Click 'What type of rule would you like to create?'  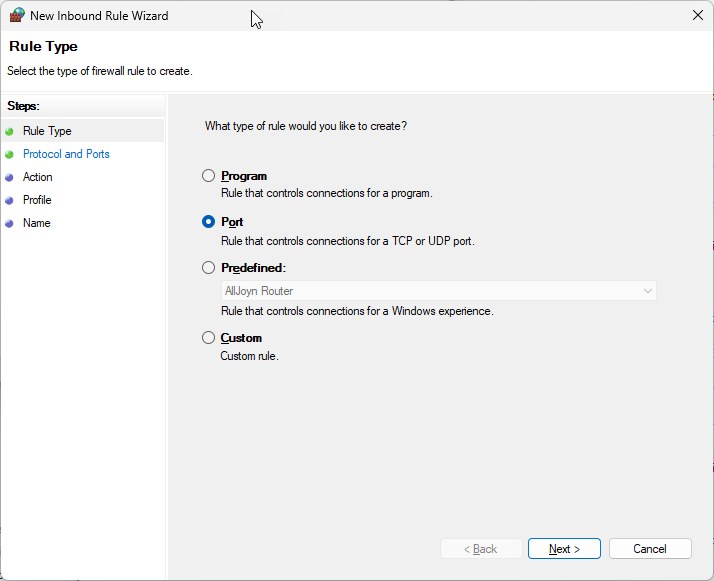[x=306, y=126]
